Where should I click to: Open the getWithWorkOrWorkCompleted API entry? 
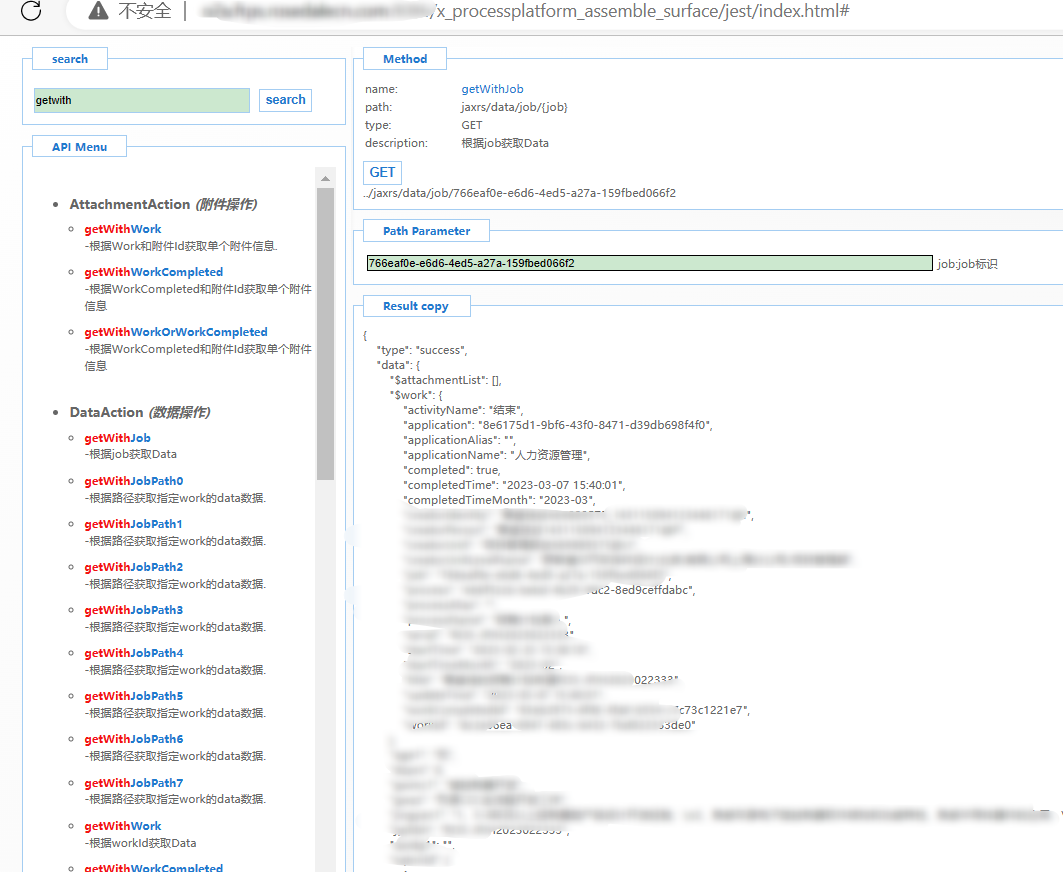[x=175, y=332]
